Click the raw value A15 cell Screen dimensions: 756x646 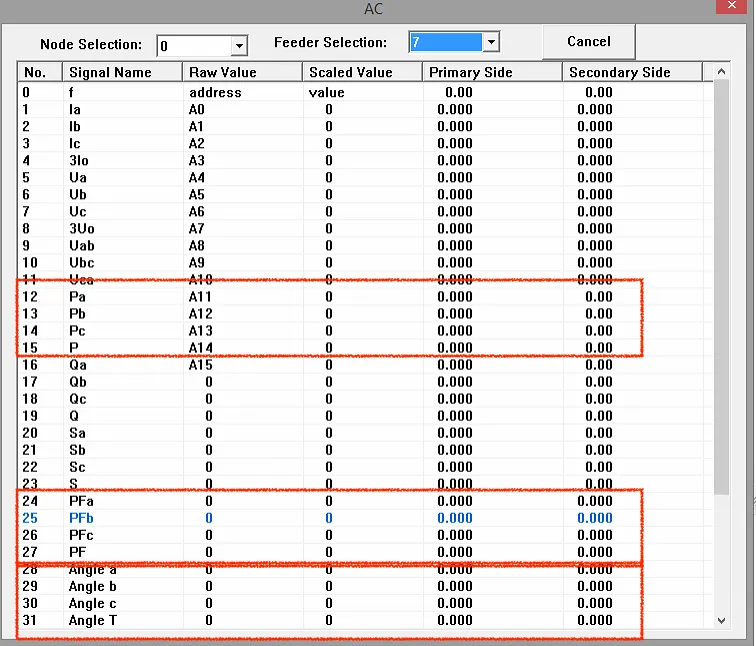(x=201, y=365)
